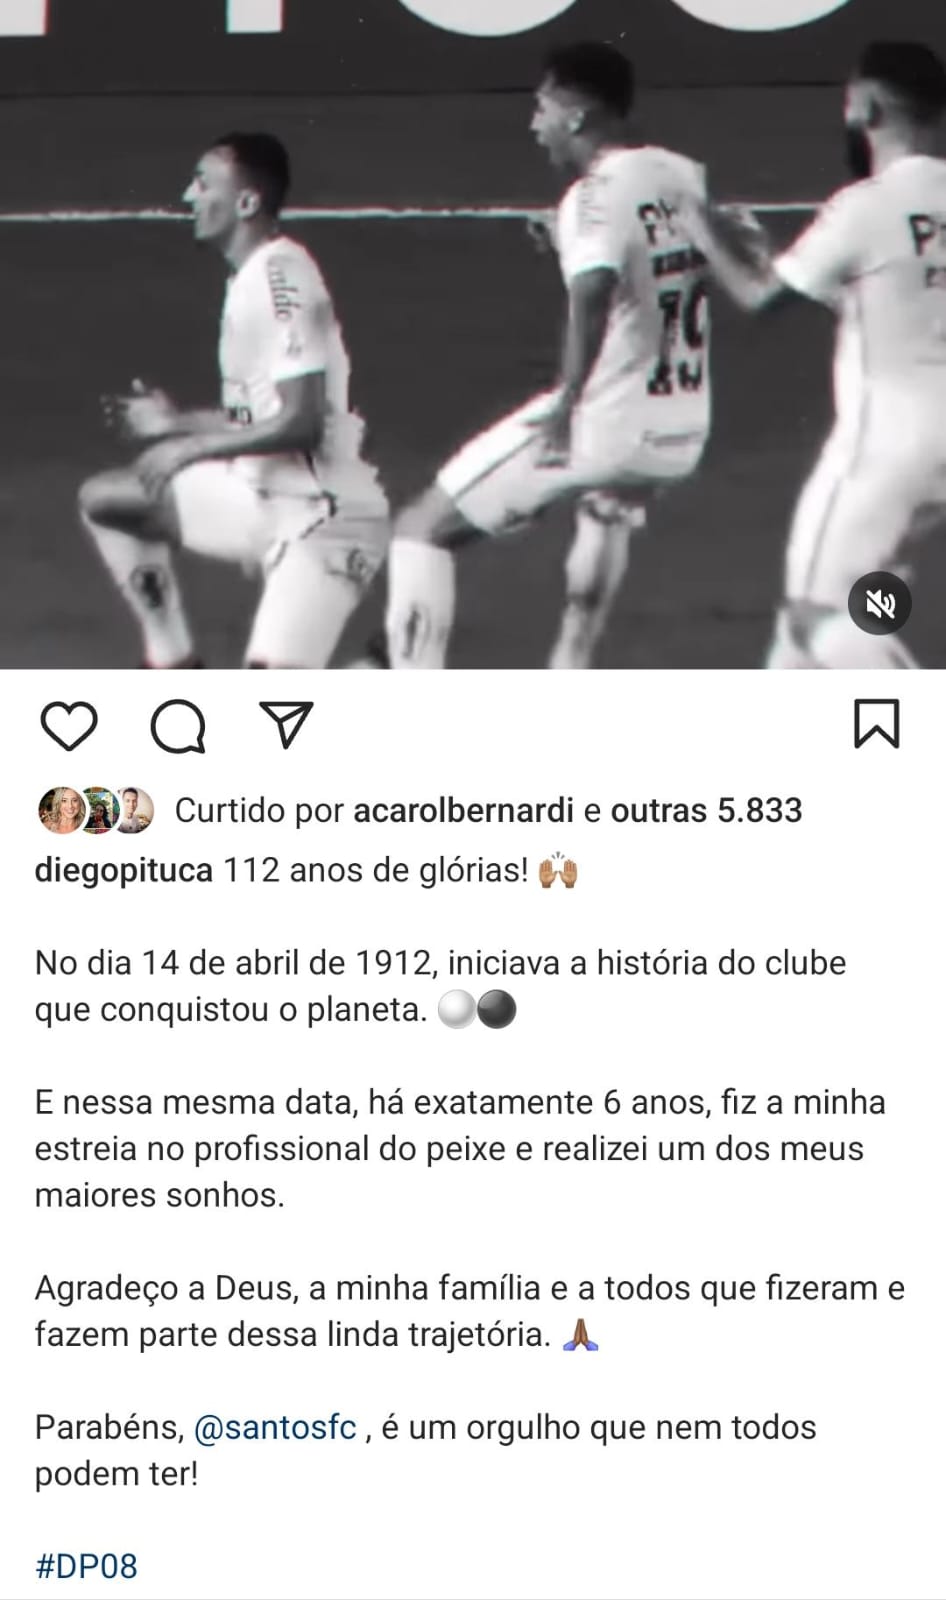Open the third liker's profile avatar
This screenshot has width=946, height=1600.
coord(133,811)
